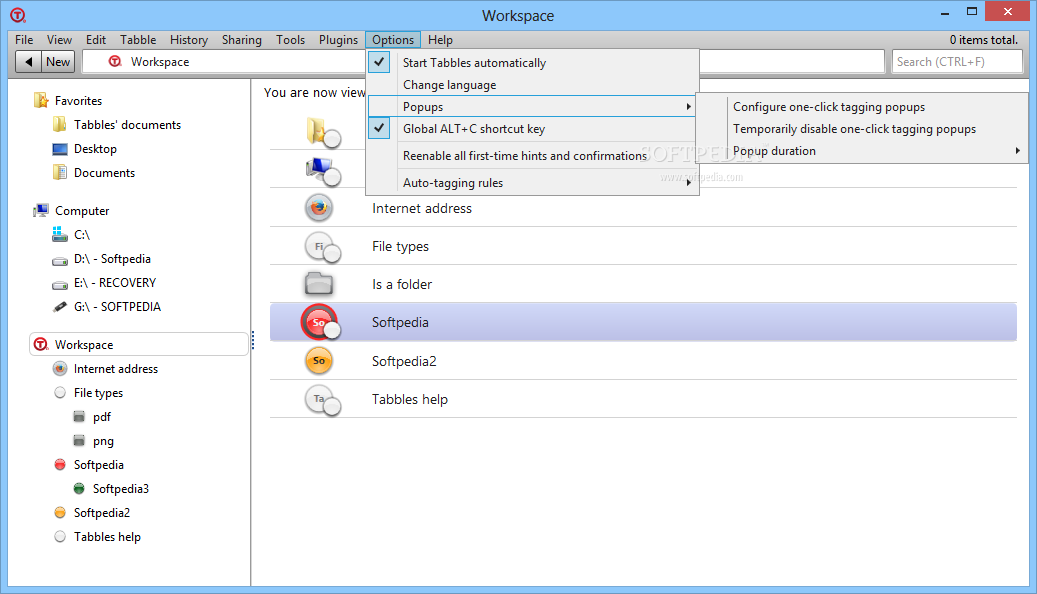Click the png tabble icon in tree

(x=79, y=441)
